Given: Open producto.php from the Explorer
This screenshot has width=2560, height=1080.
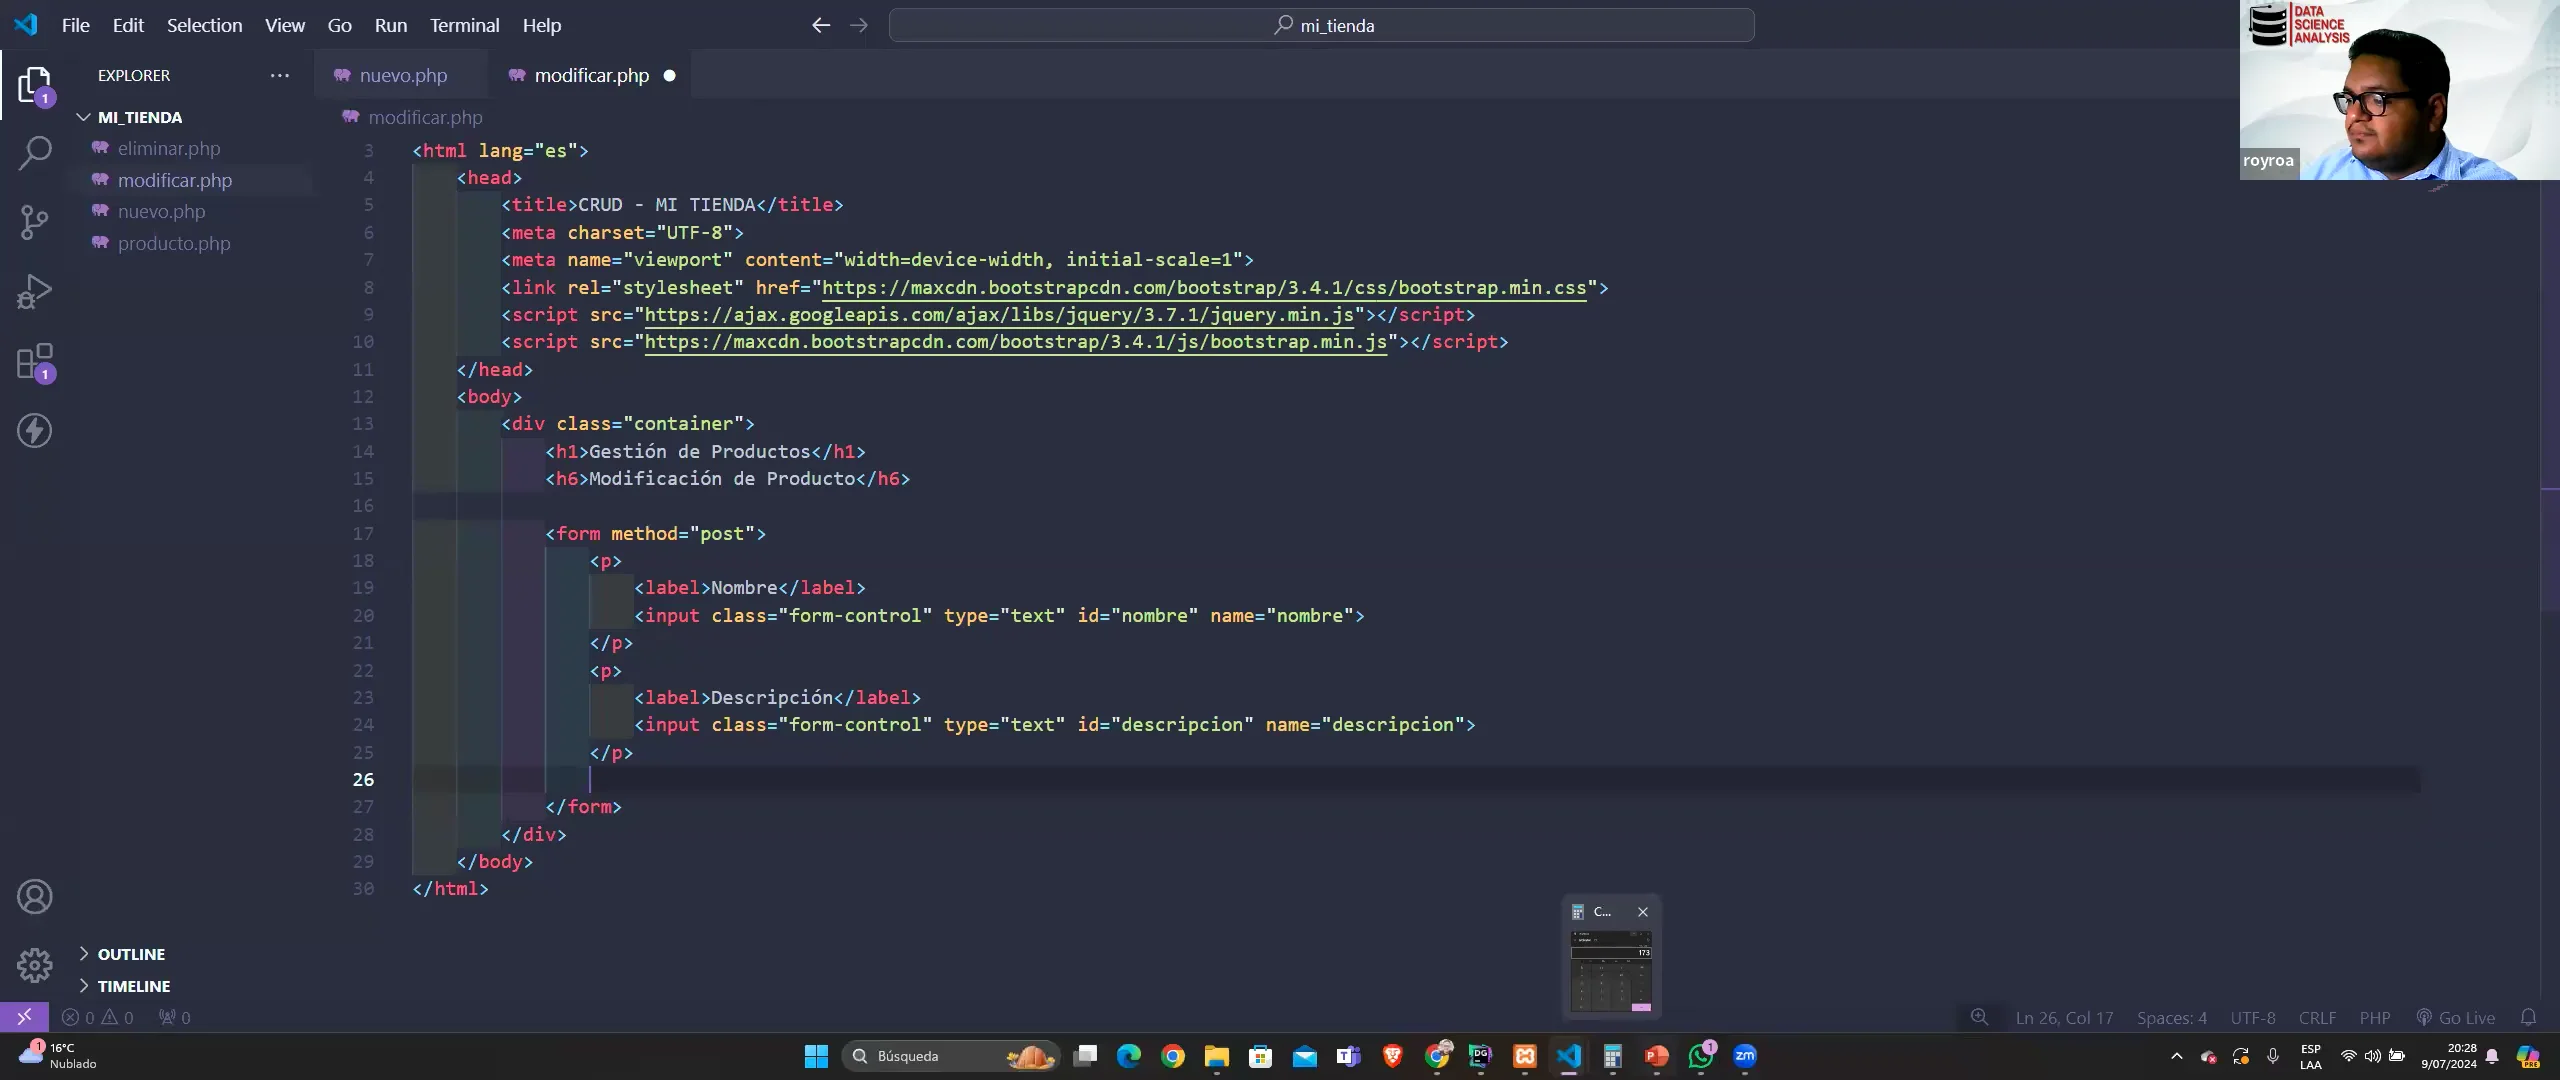Looking at the screenshot, I should click(172, 243).
